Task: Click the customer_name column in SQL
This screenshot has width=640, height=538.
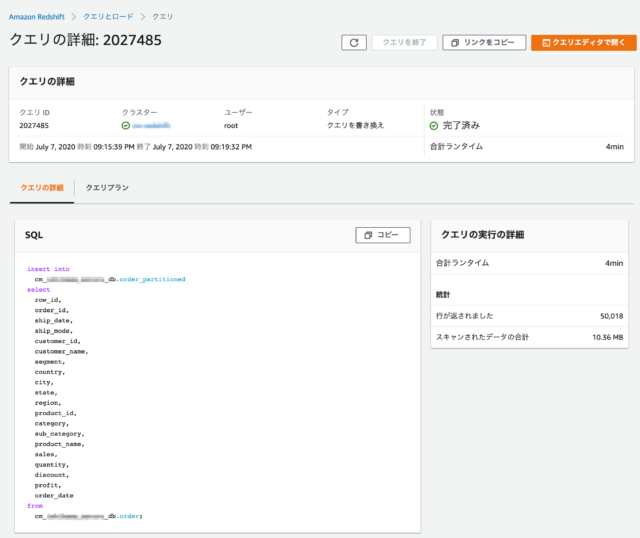Action: pos(61,351)
